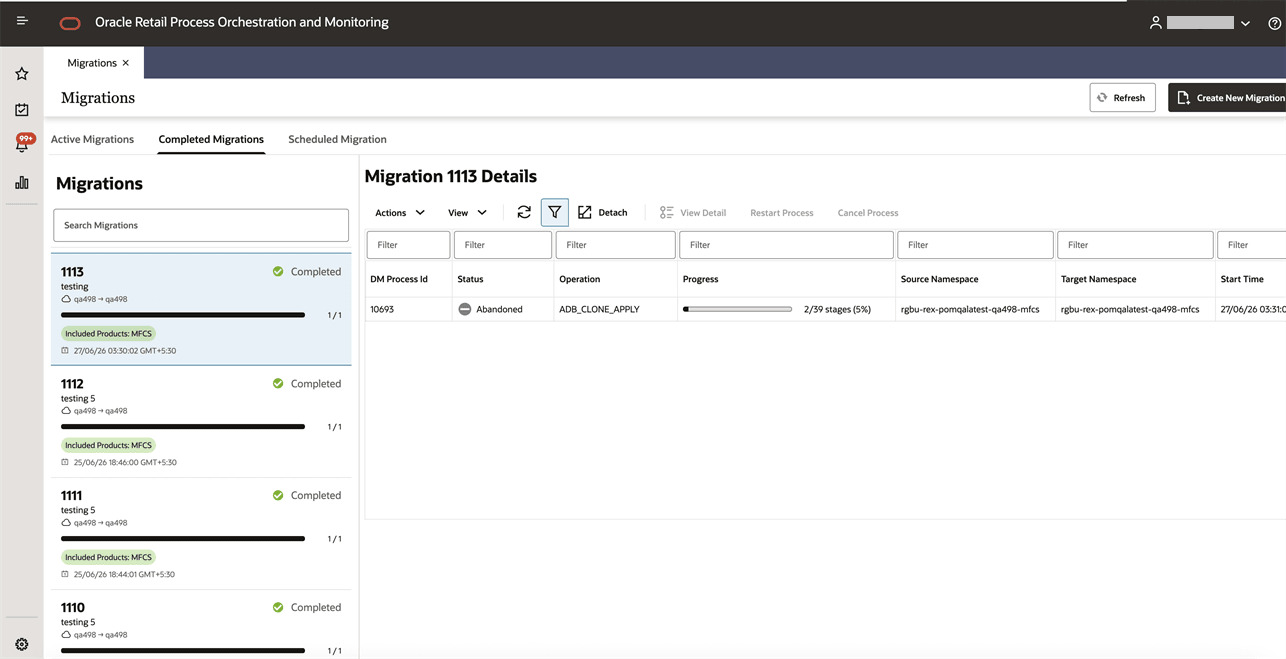1286x659 pixels.
Task: Click Completed check icon for 1110
Action: point(278,607)
